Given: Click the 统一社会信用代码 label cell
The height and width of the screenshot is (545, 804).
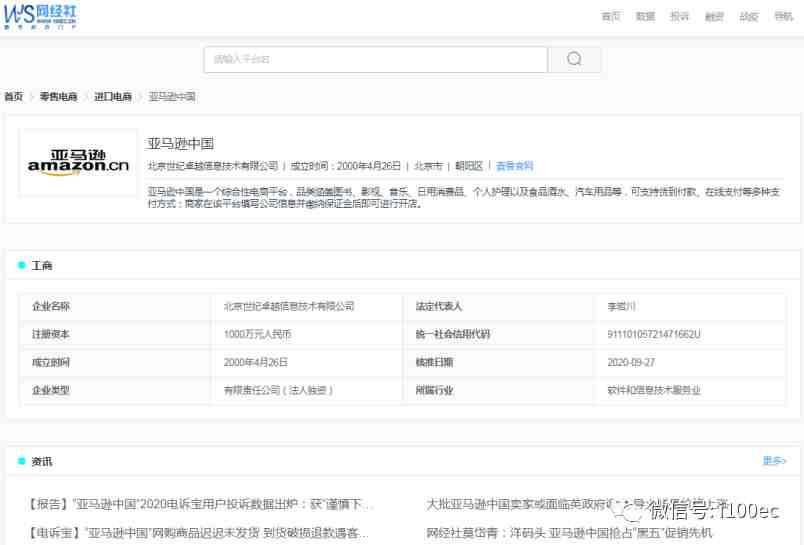Looking at the screenshot, I should pos(498,334).
